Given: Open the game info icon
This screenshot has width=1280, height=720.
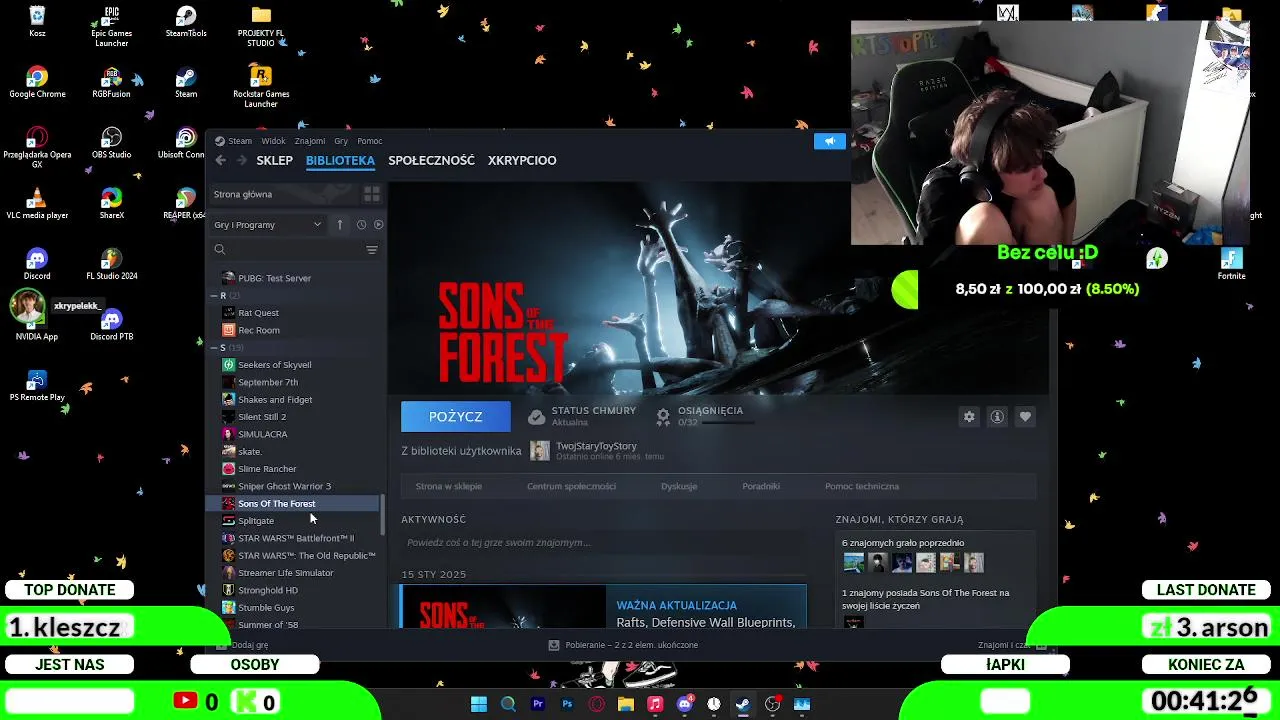Looking at the screenshot, I should tap(997, 417).
